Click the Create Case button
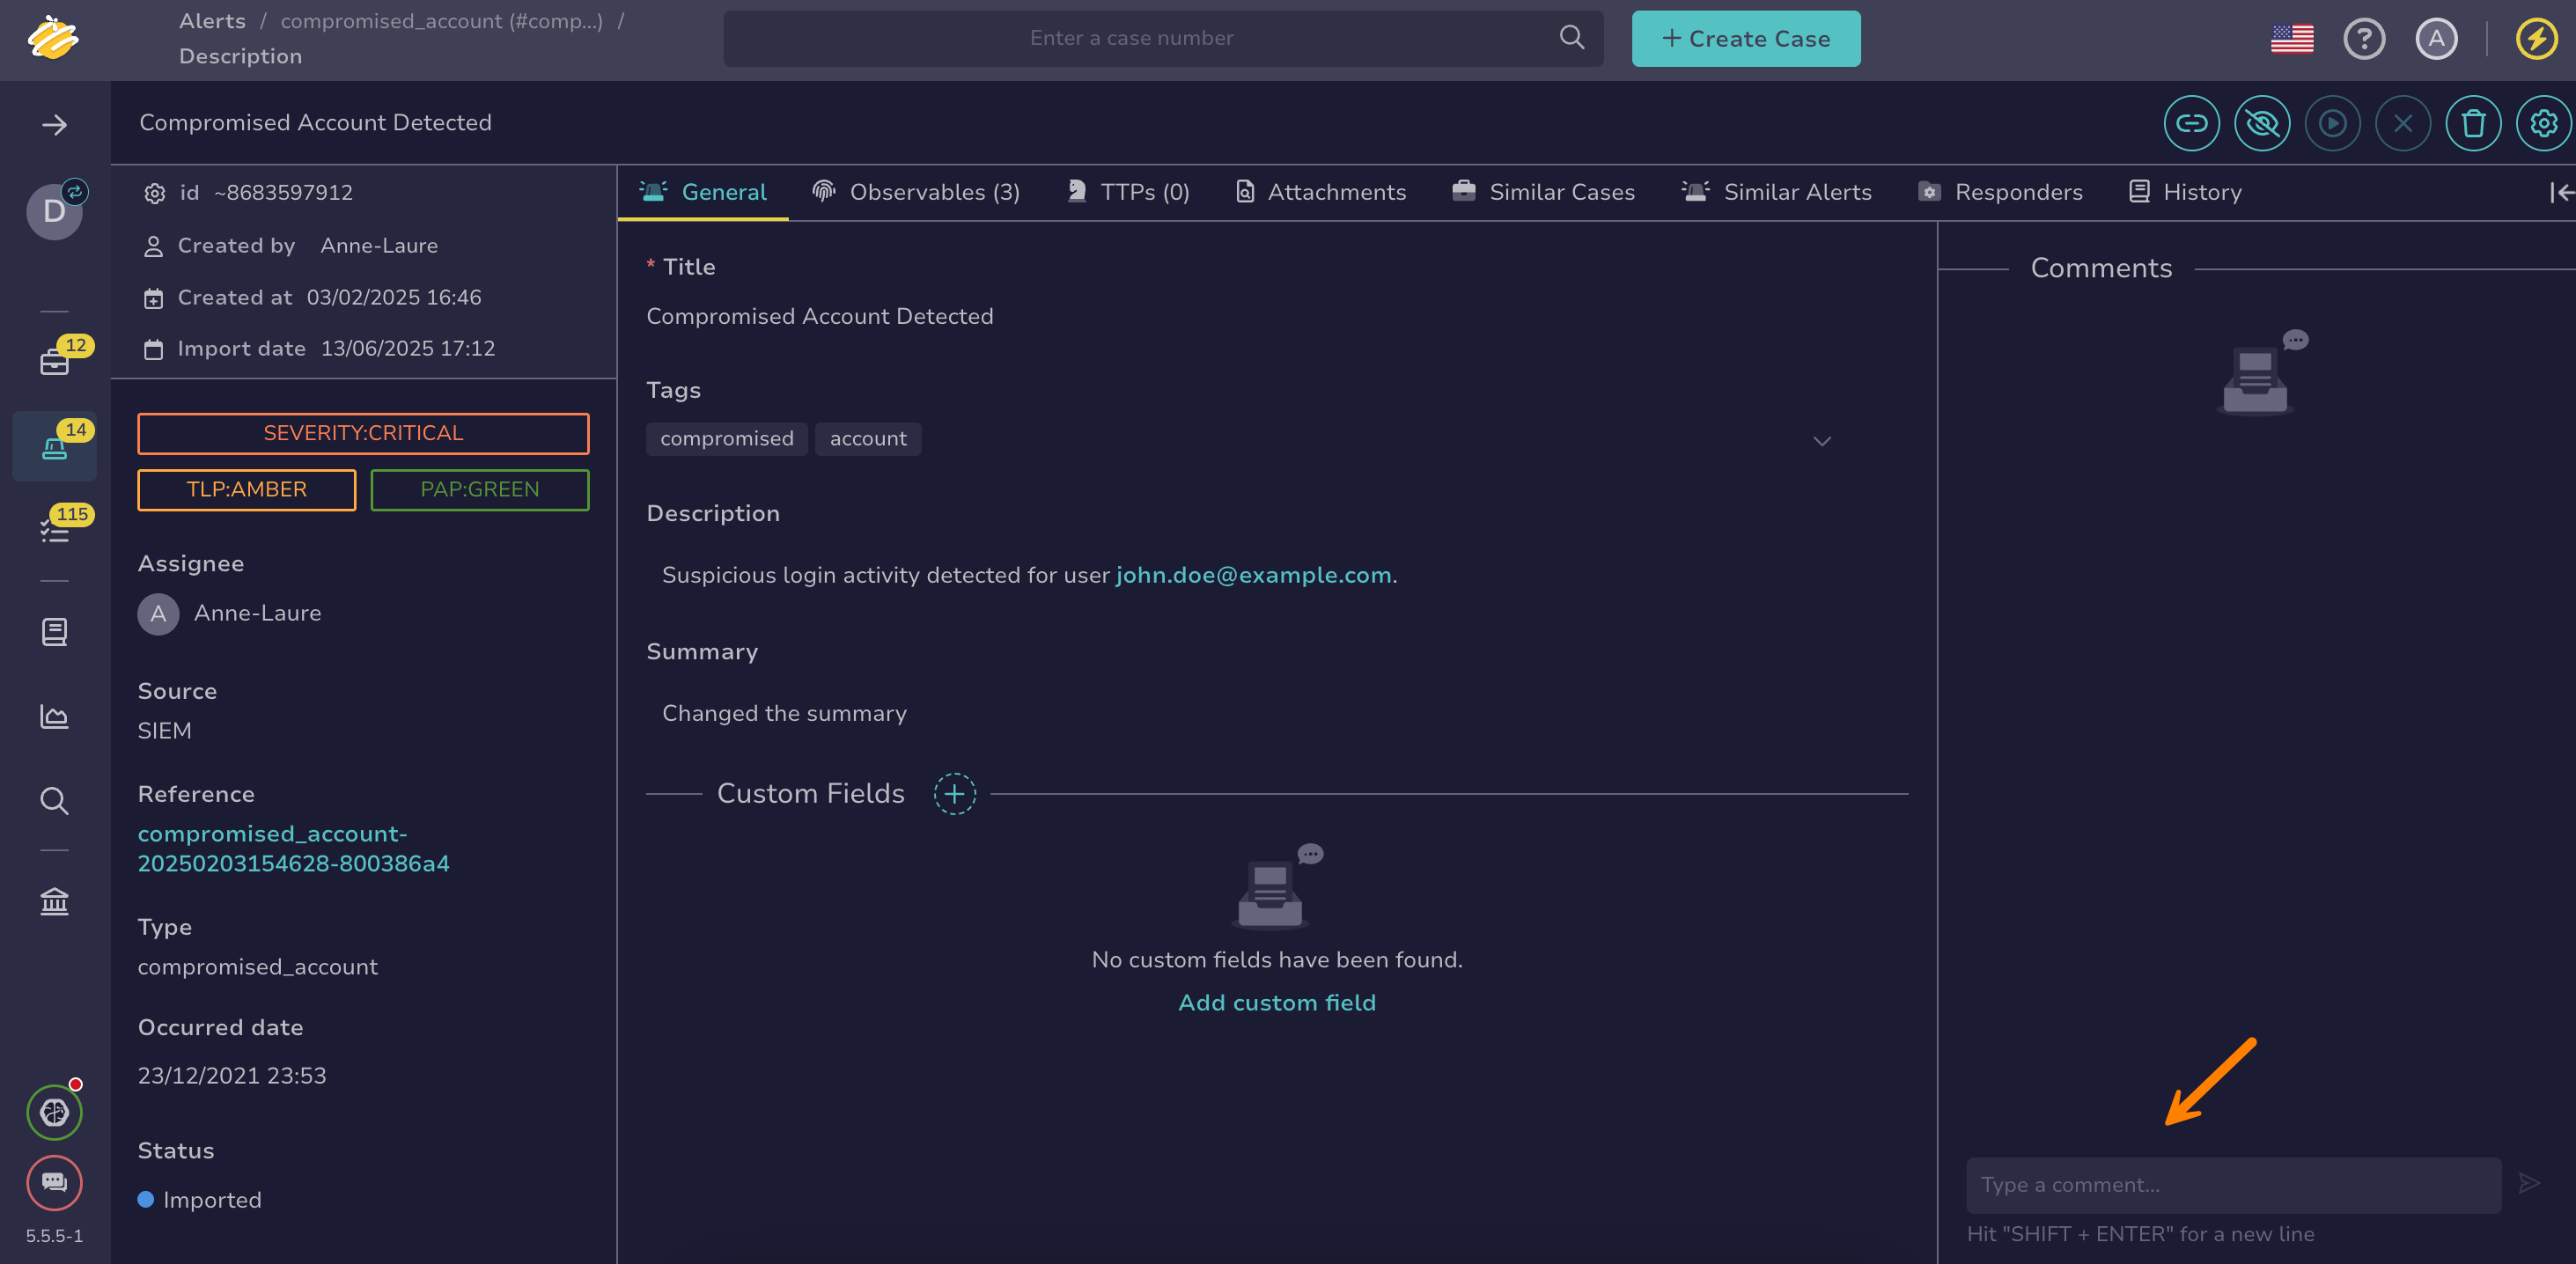This screenshot has width=2576, height=1264. click(1745, 39)
